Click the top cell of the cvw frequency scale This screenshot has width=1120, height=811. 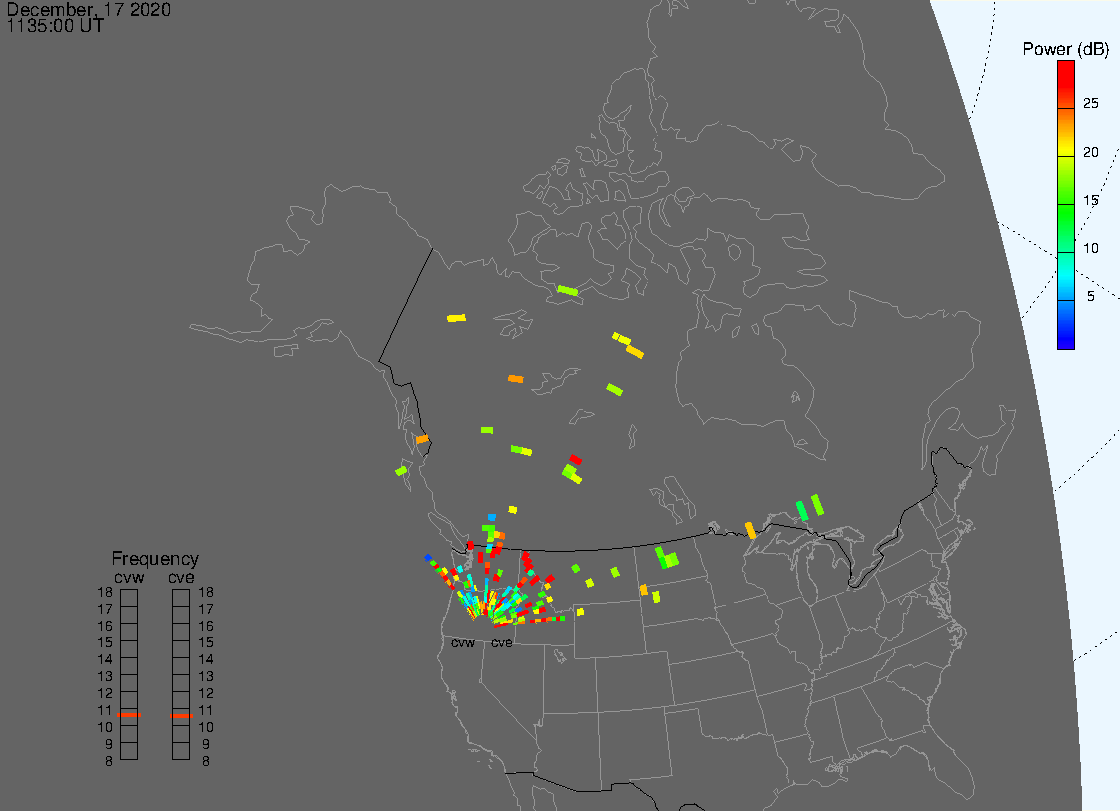pos(129,598)
